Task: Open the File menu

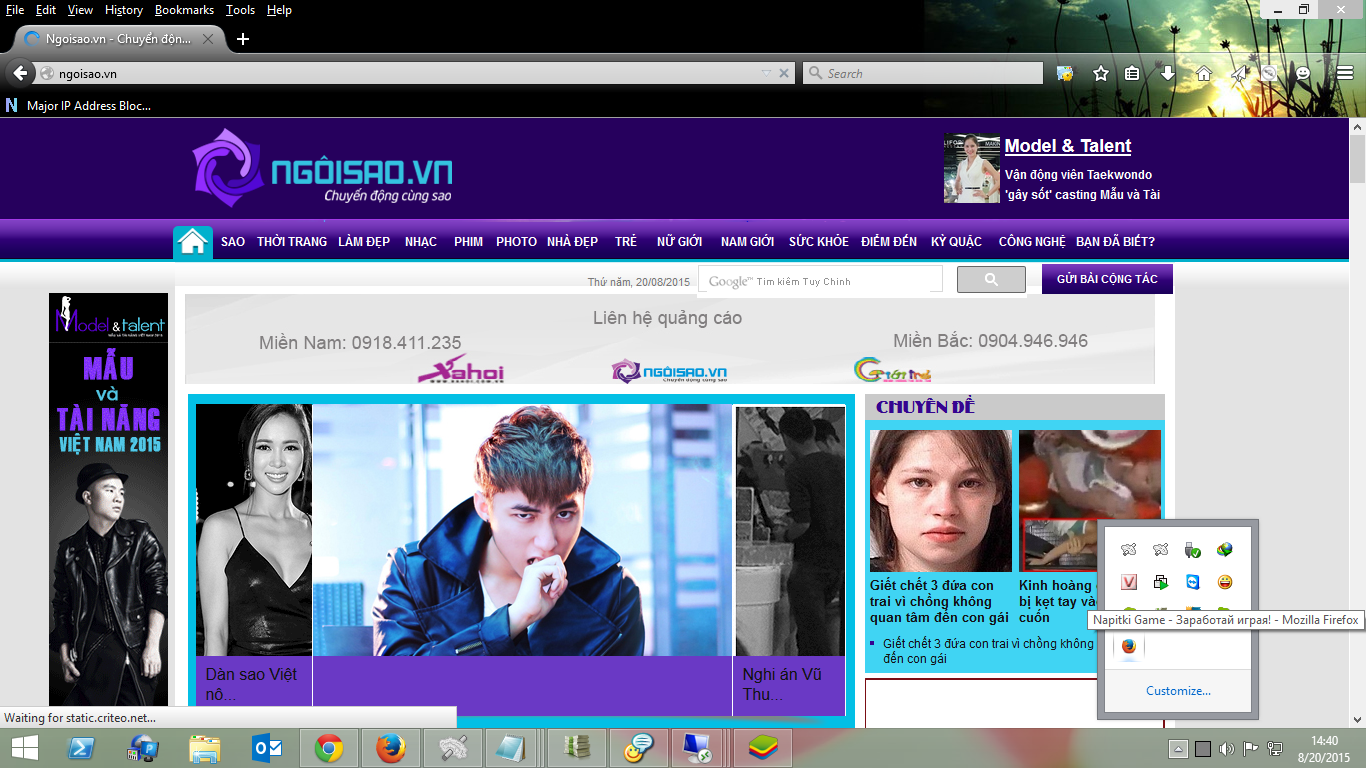Action: [15, 10]
